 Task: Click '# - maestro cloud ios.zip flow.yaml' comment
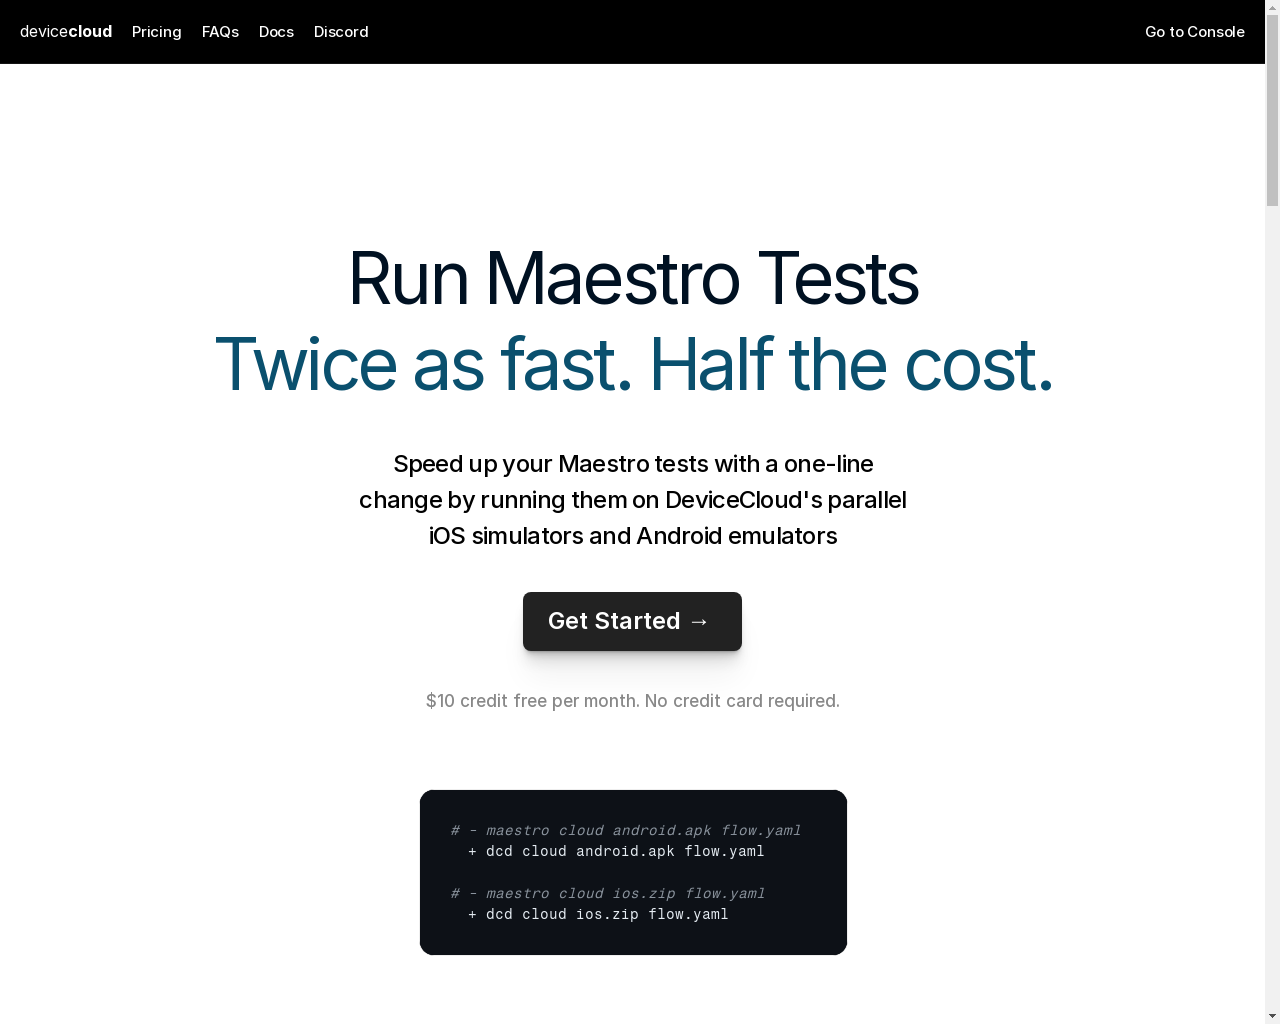(x=608, y=893)
